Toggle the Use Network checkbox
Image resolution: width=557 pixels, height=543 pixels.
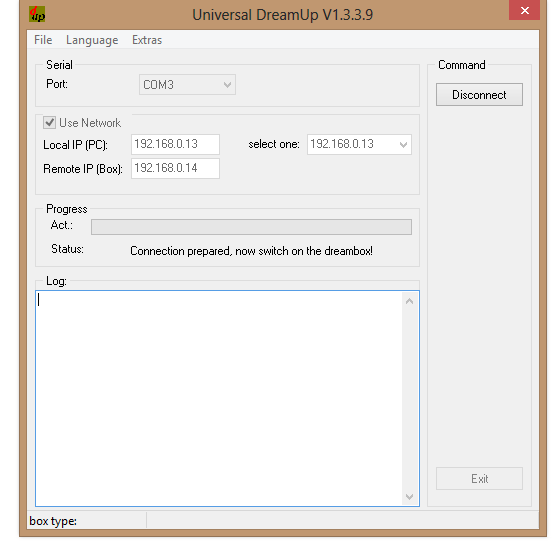49,123
